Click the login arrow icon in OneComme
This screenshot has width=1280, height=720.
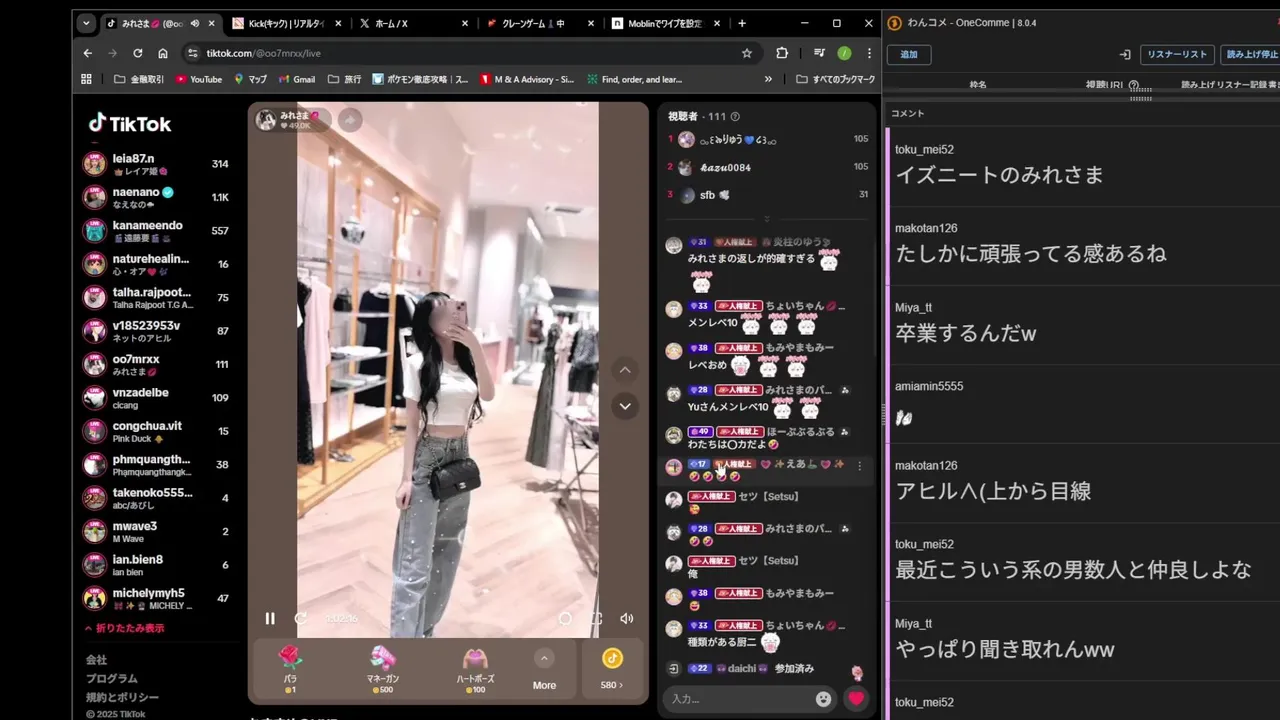1124,54
